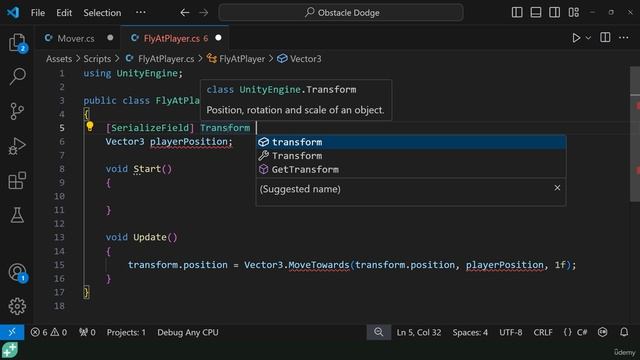Click the Start method name
Image resolution: width=640 pixels, height=360 pixels.
click(147, 169)
